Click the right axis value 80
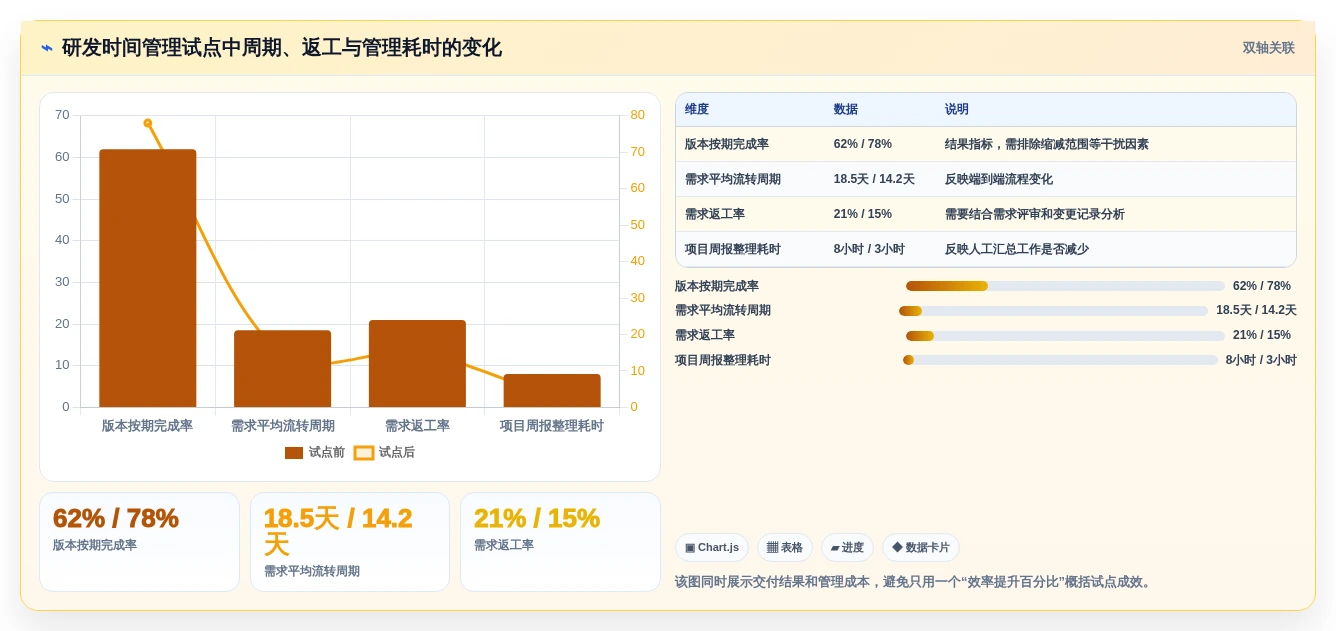 [x=637, y=115]
